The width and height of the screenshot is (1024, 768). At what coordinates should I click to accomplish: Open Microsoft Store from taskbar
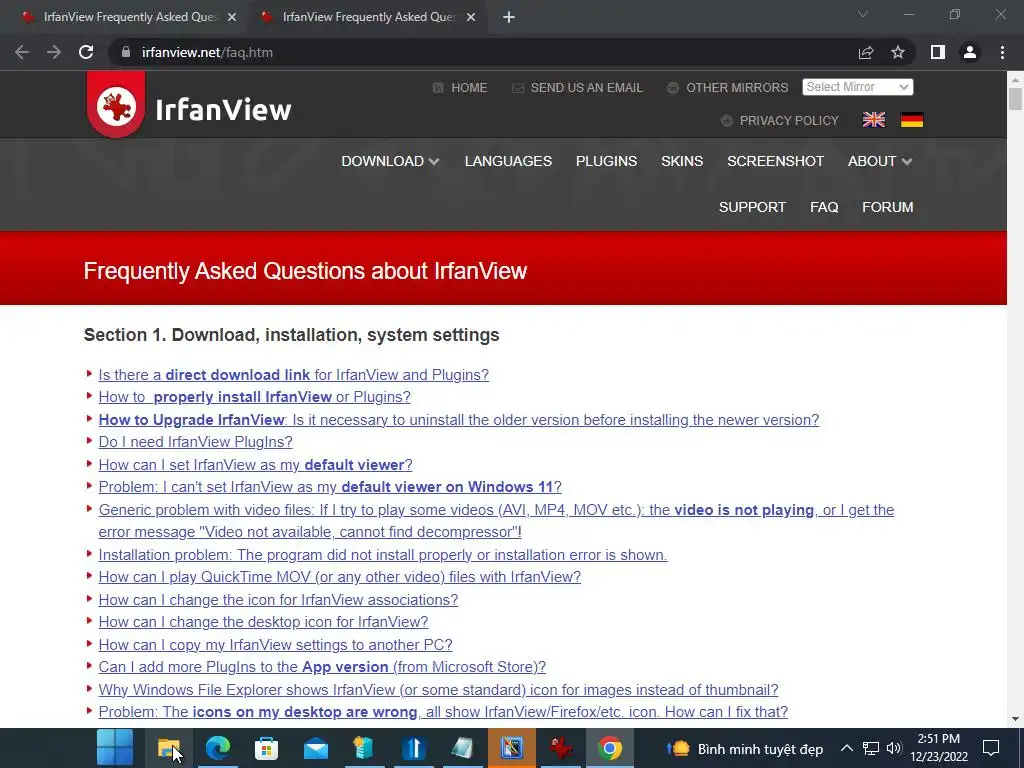(x=266, y=748)
